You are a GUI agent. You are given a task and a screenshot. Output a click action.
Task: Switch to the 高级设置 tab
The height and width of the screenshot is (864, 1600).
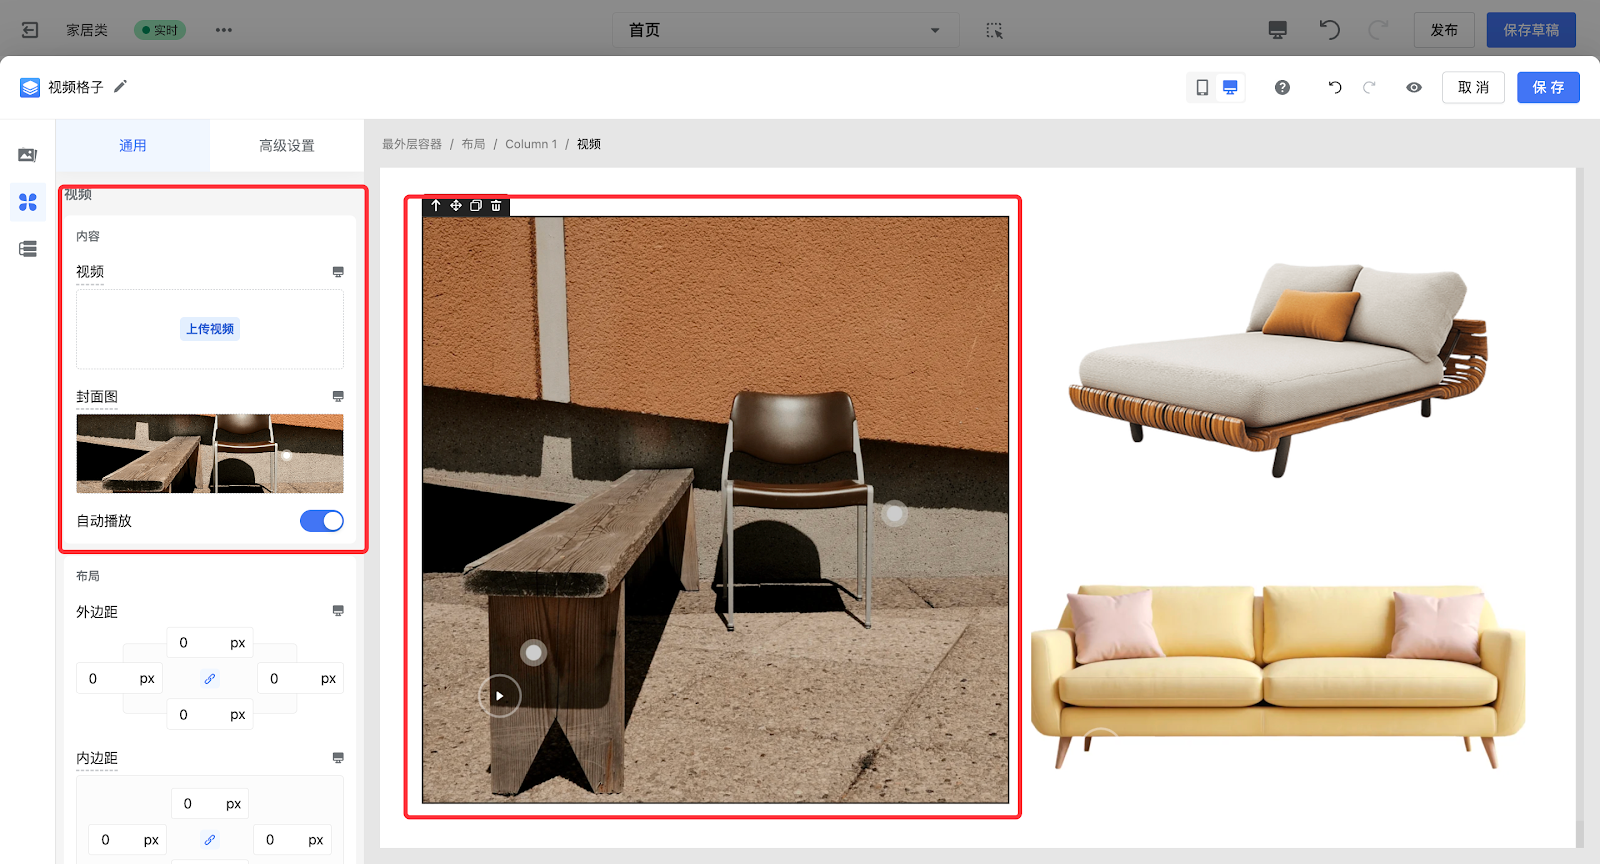pyautogui.click(x=287, y=146)
